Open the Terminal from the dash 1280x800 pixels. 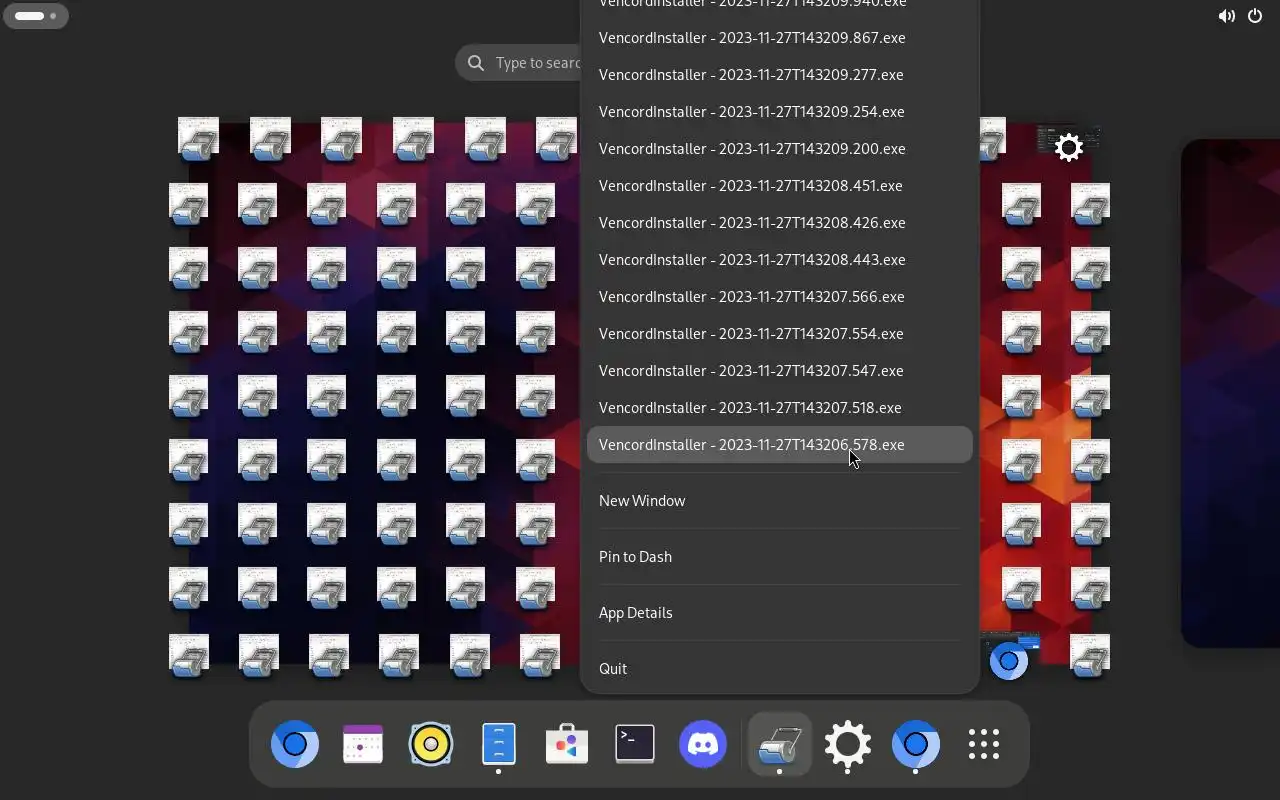[635, 744]
